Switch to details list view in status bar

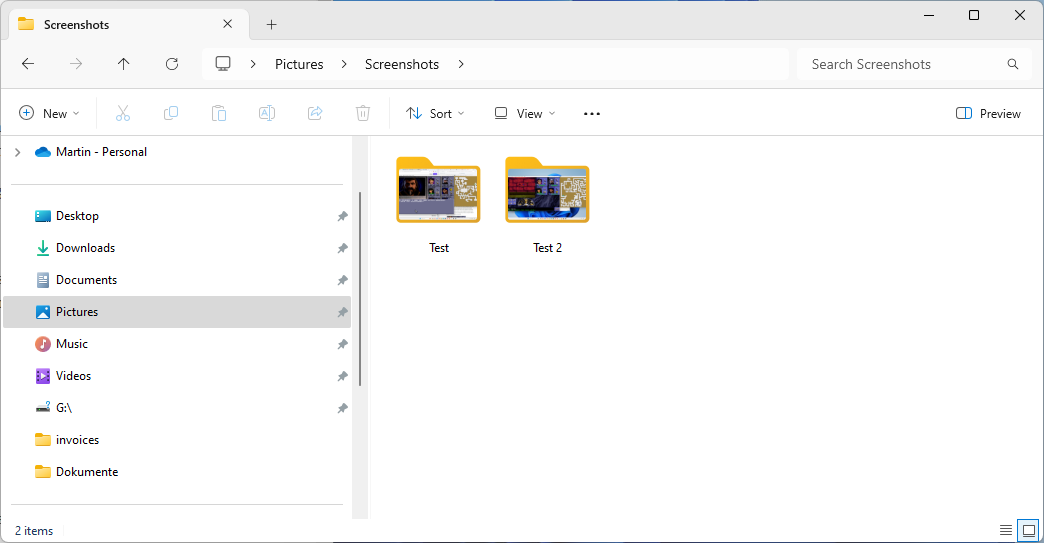[1006, 530]
